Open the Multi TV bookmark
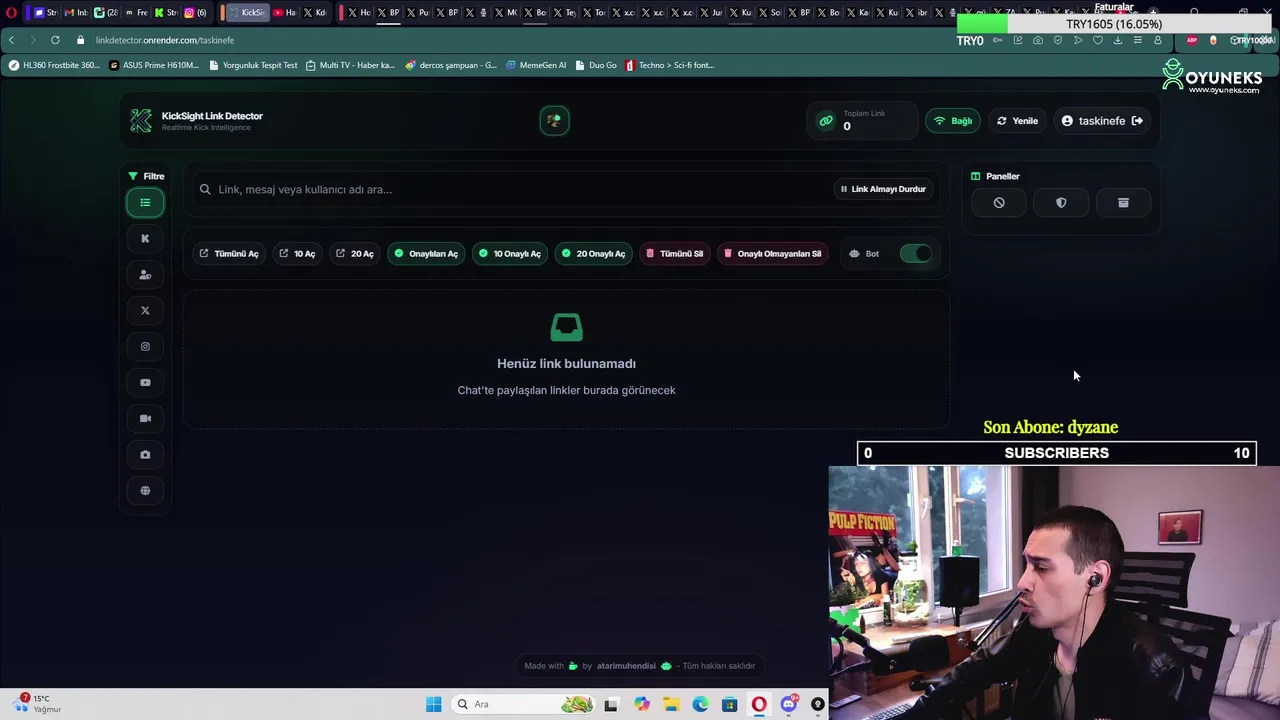1280x720 pixels. (x=350, y=65)
